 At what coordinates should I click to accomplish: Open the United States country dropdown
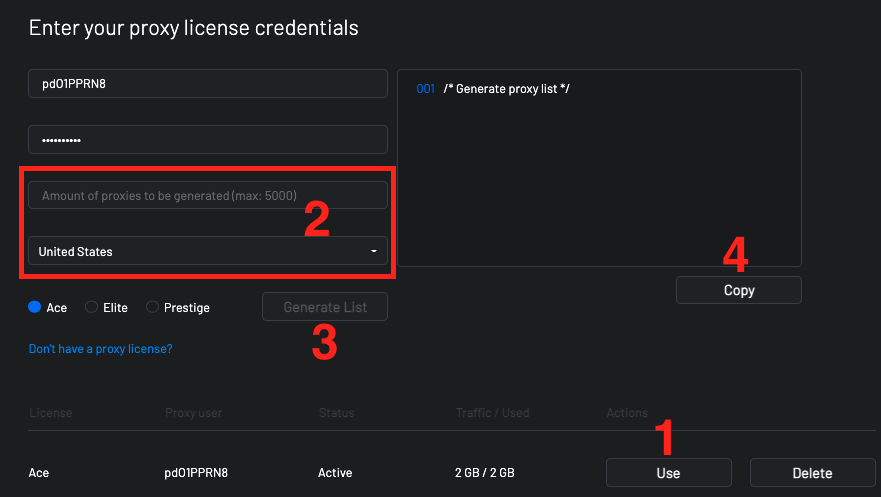point(208,251)
